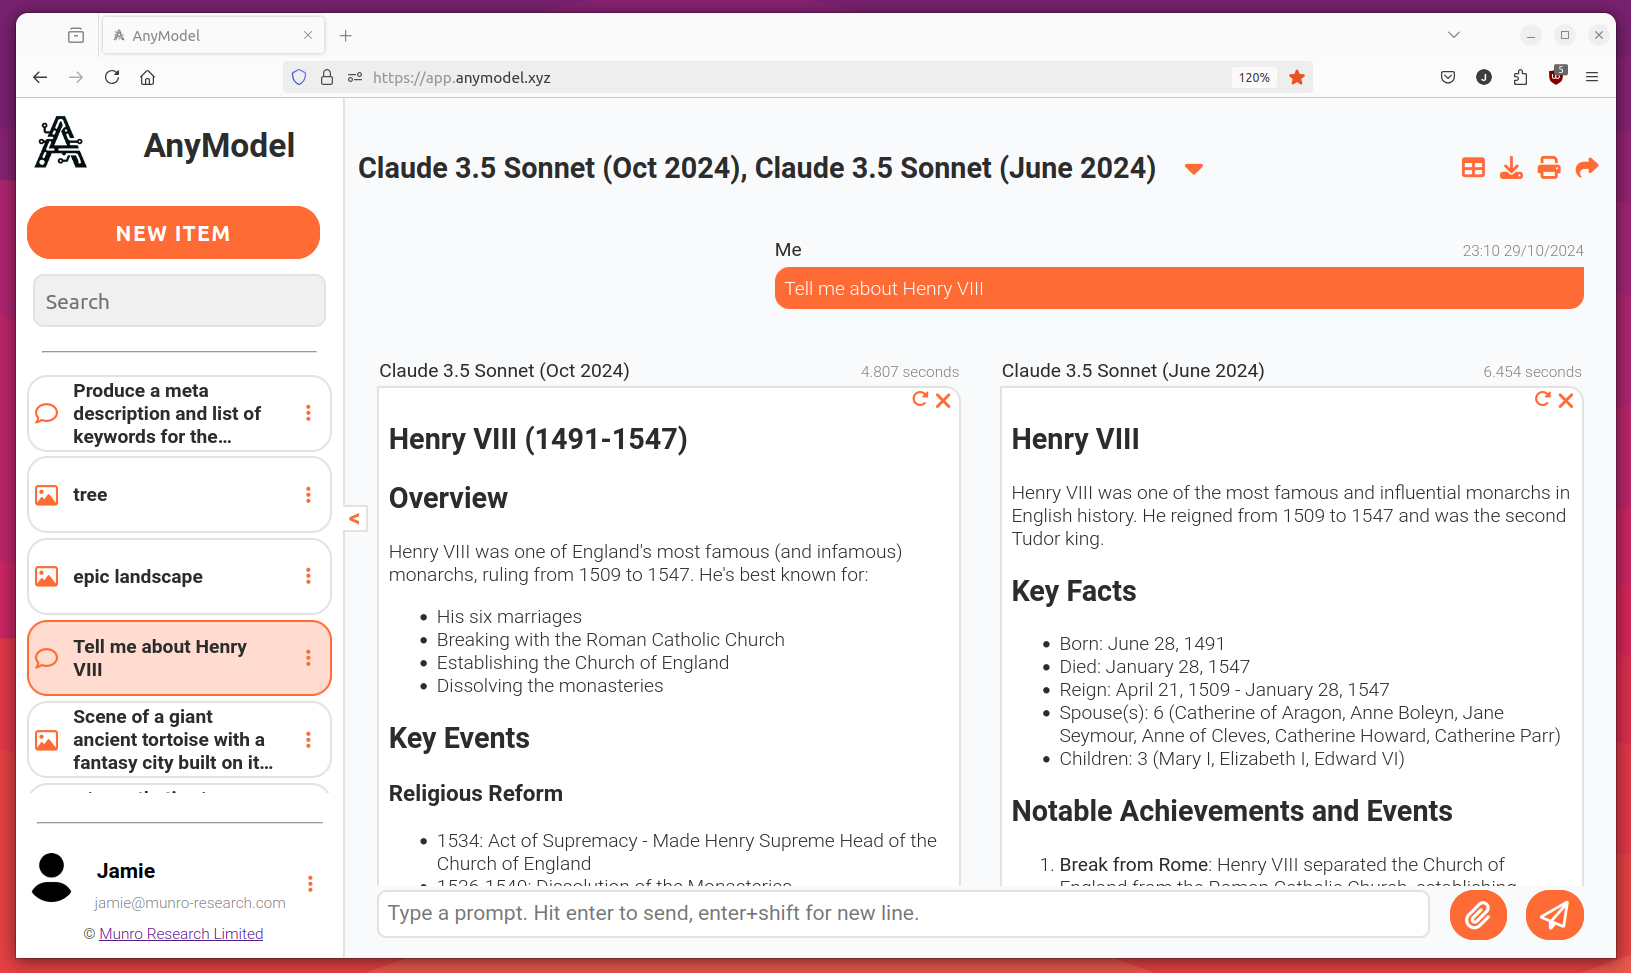
Task: Click 'Claude 3.5 Sonnet (Oct 2024)' response header
Action: pos(504,371)
